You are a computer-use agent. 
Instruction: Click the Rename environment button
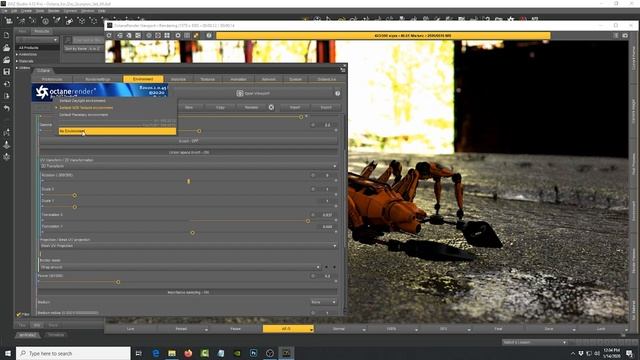tap(251, 107)
